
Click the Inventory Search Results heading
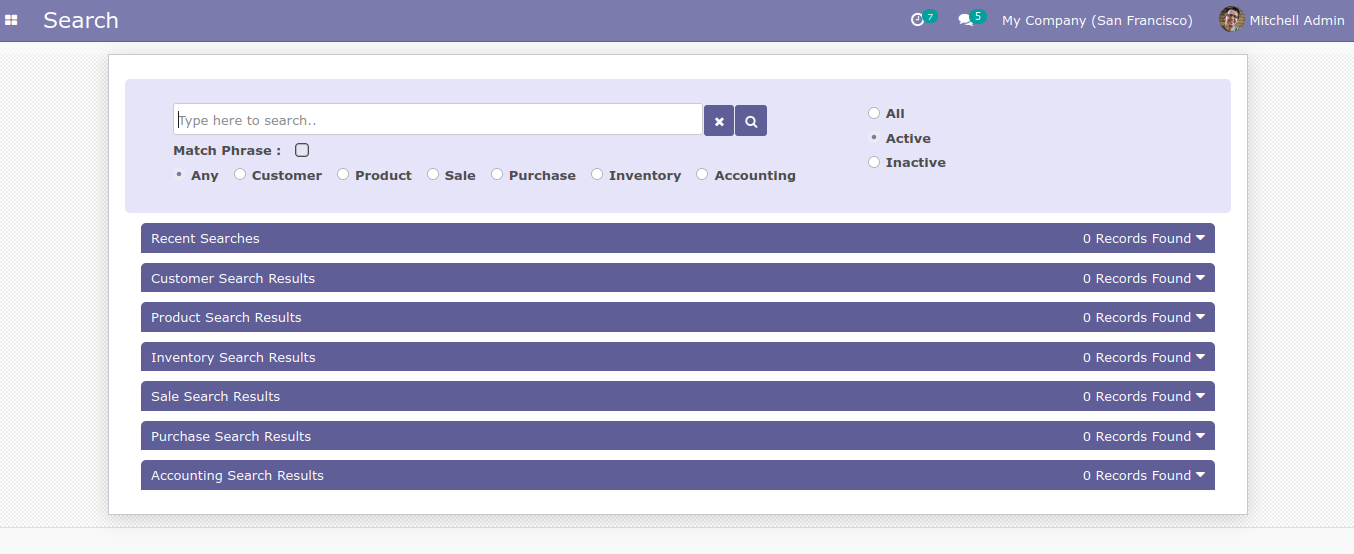(233, 357)
